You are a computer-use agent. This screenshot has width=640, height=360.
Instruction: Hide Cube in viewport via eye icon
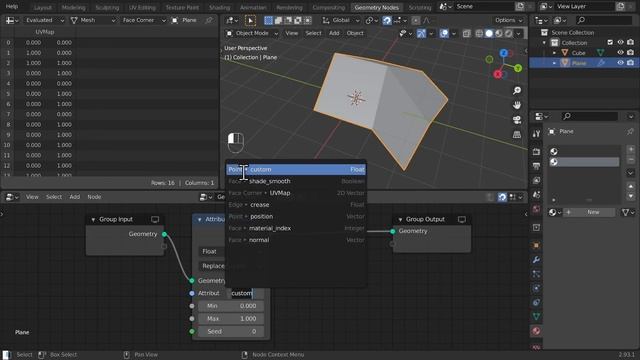click(620, 53)
